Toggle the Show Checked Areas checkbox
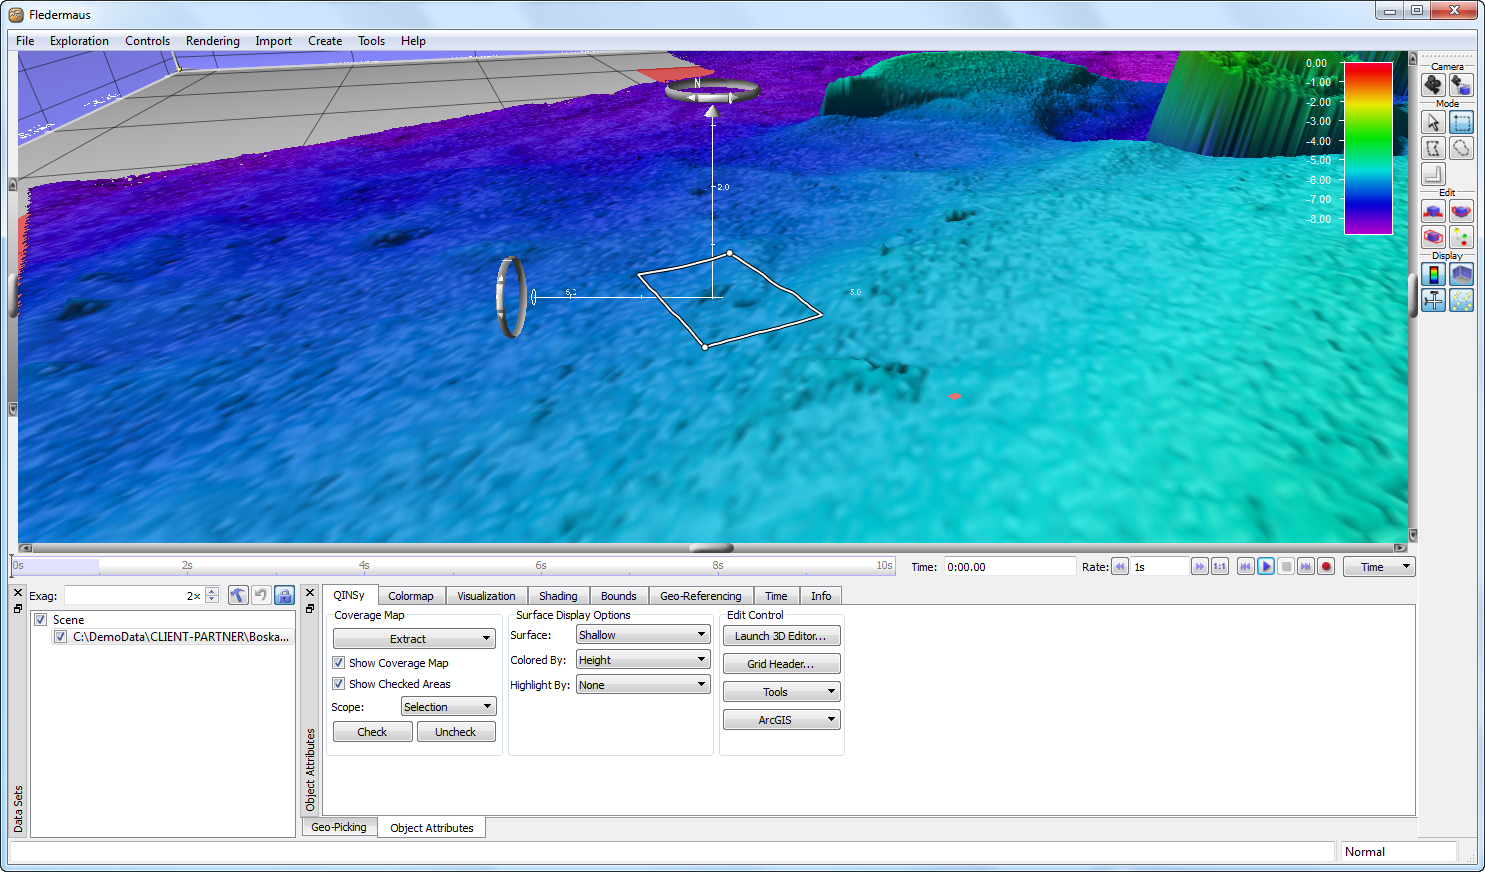The image size is (1485, 872). point(339,684)
